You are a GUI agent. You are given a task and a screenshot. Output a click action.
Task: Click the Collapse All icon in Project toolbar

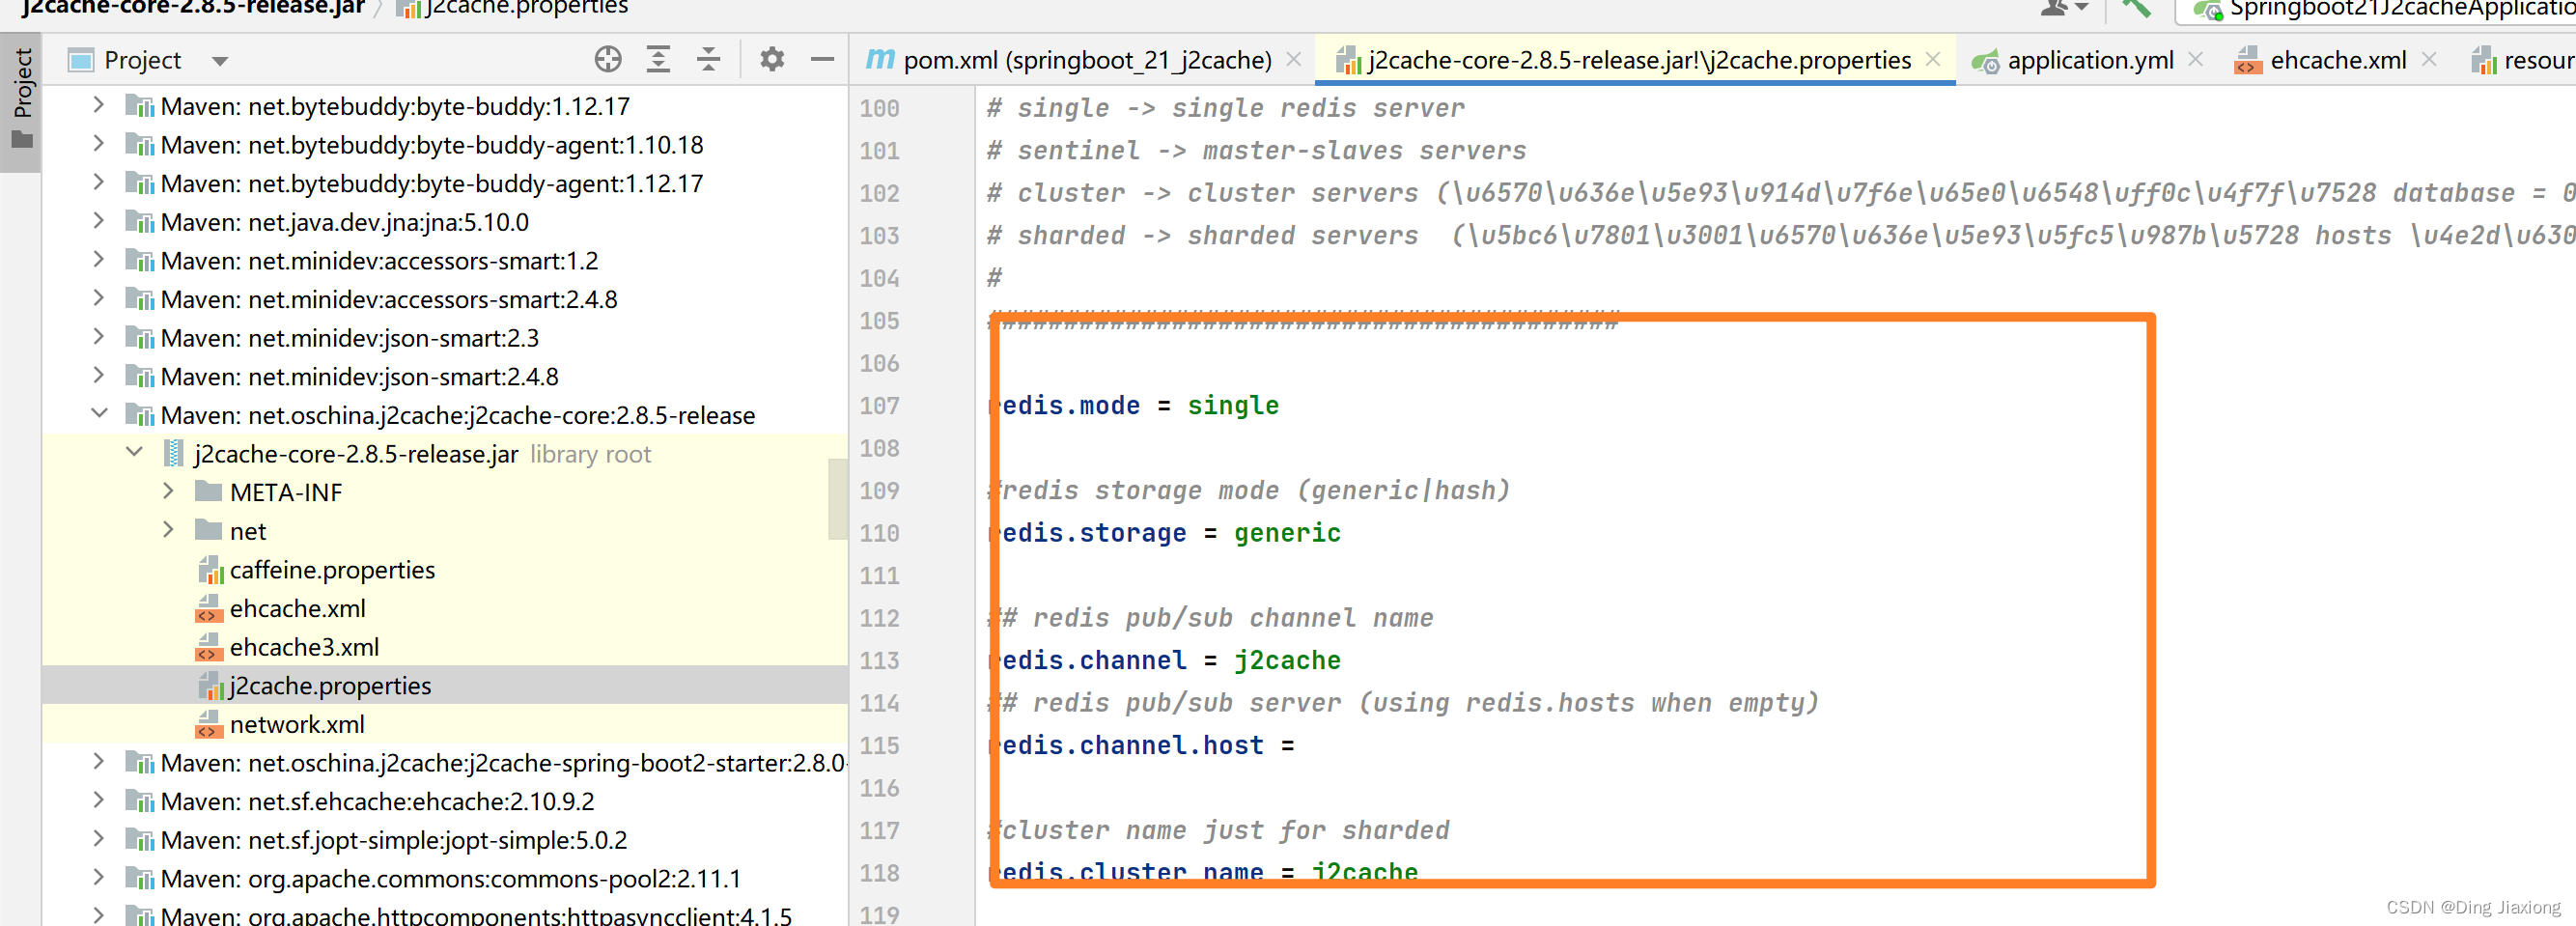708,60
